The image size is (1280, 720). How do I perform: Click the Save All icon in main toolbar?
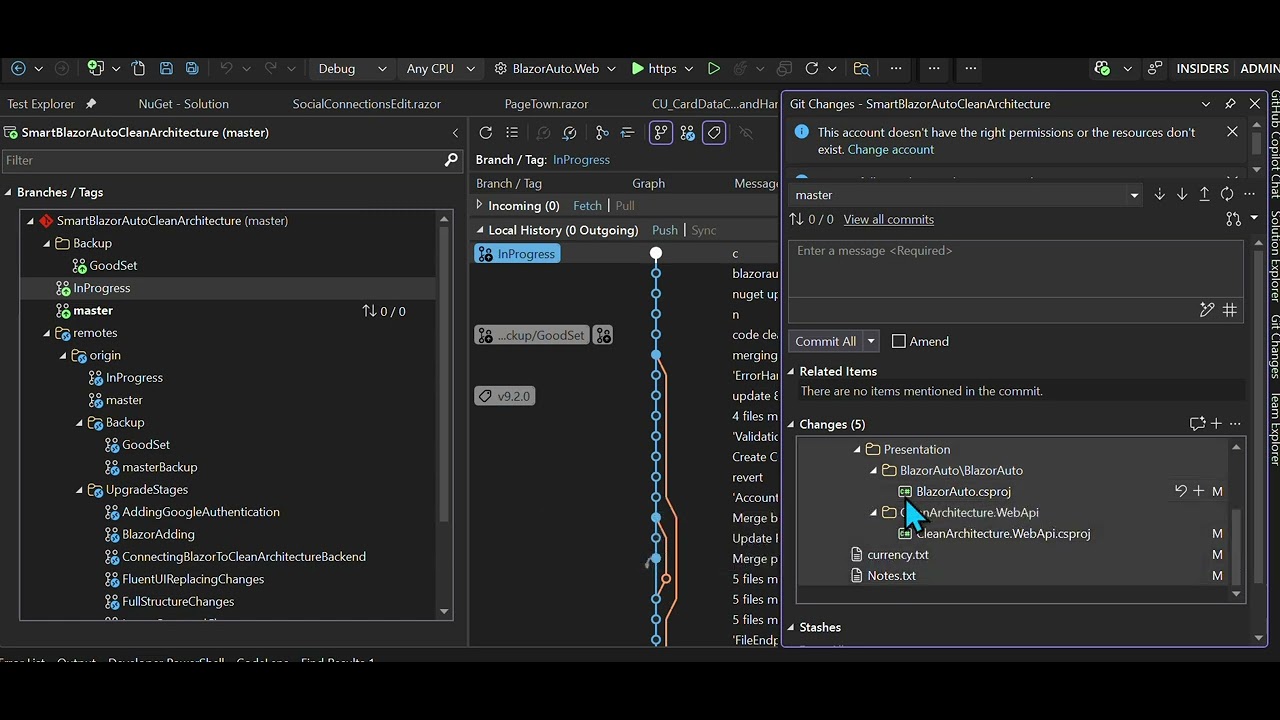tap(192, 69)
